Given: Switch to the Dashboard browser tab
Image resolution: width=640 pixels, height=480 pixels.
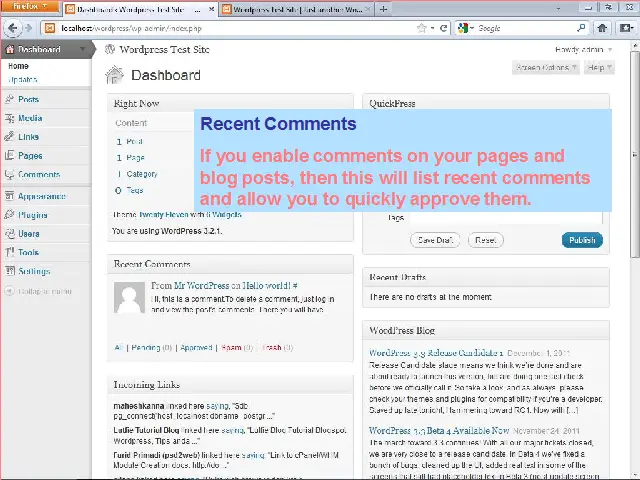Looking at the screenshot, I should [140, 9].
